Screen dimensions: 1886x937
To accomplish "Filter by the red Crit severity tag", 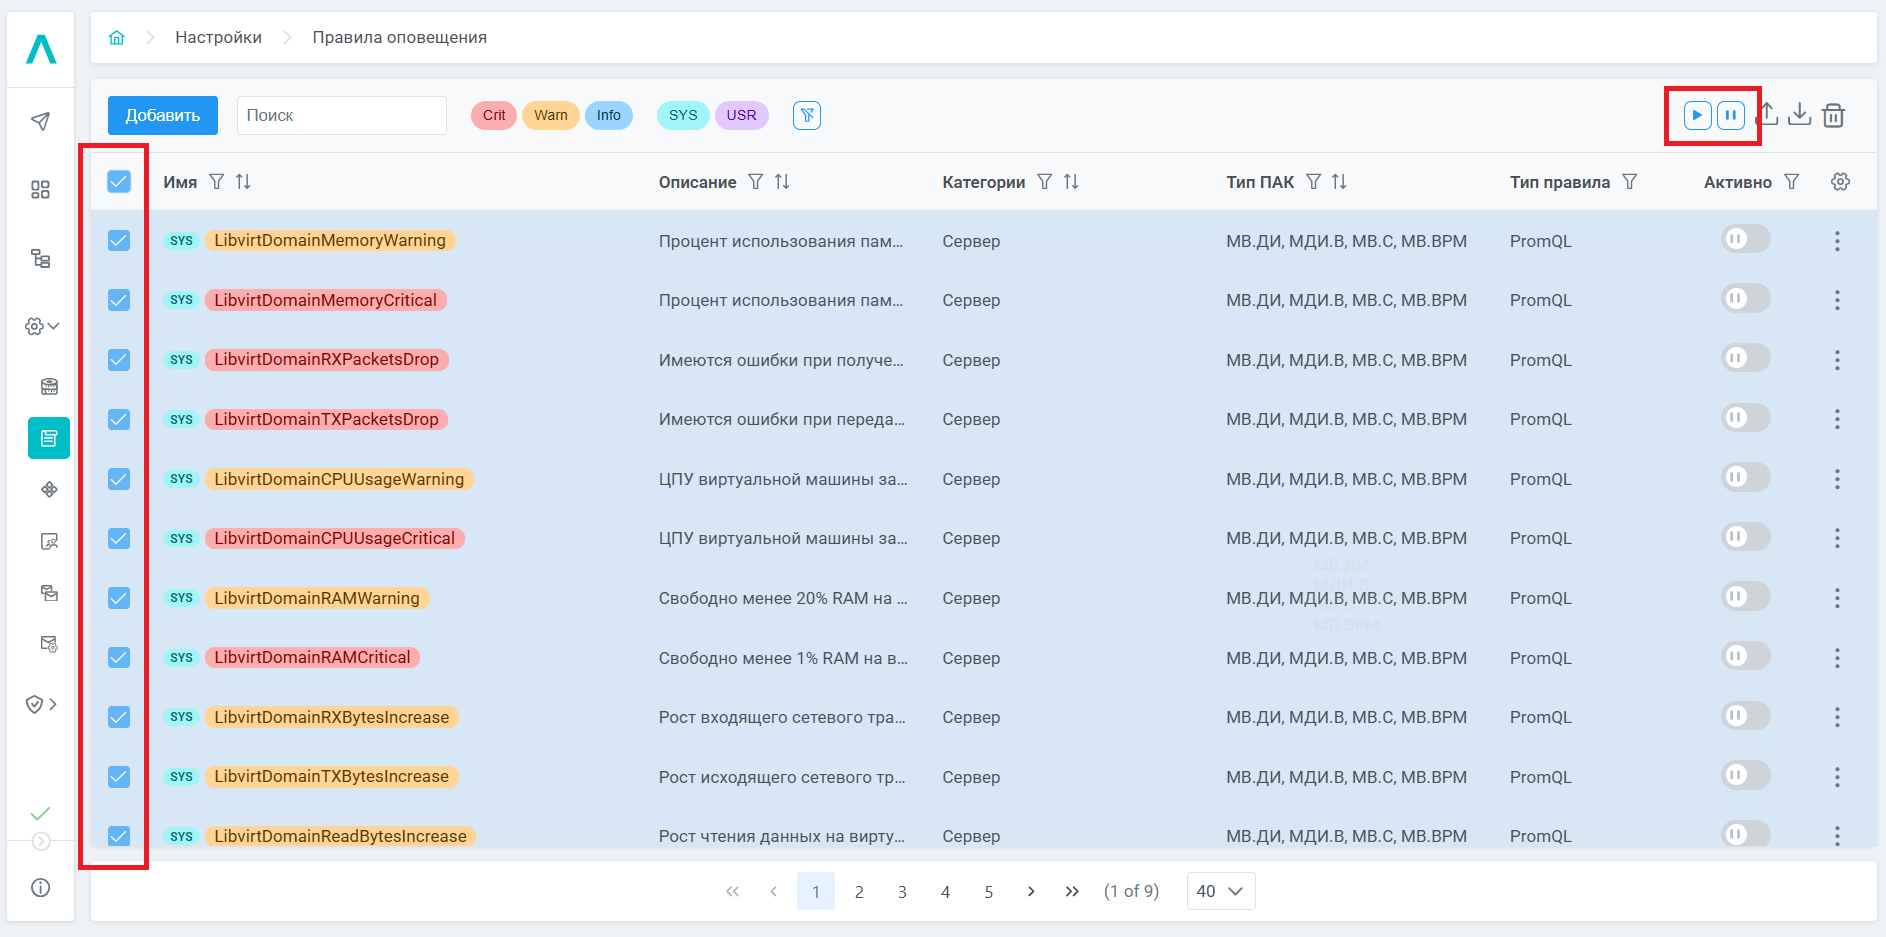I will (494, 116).
